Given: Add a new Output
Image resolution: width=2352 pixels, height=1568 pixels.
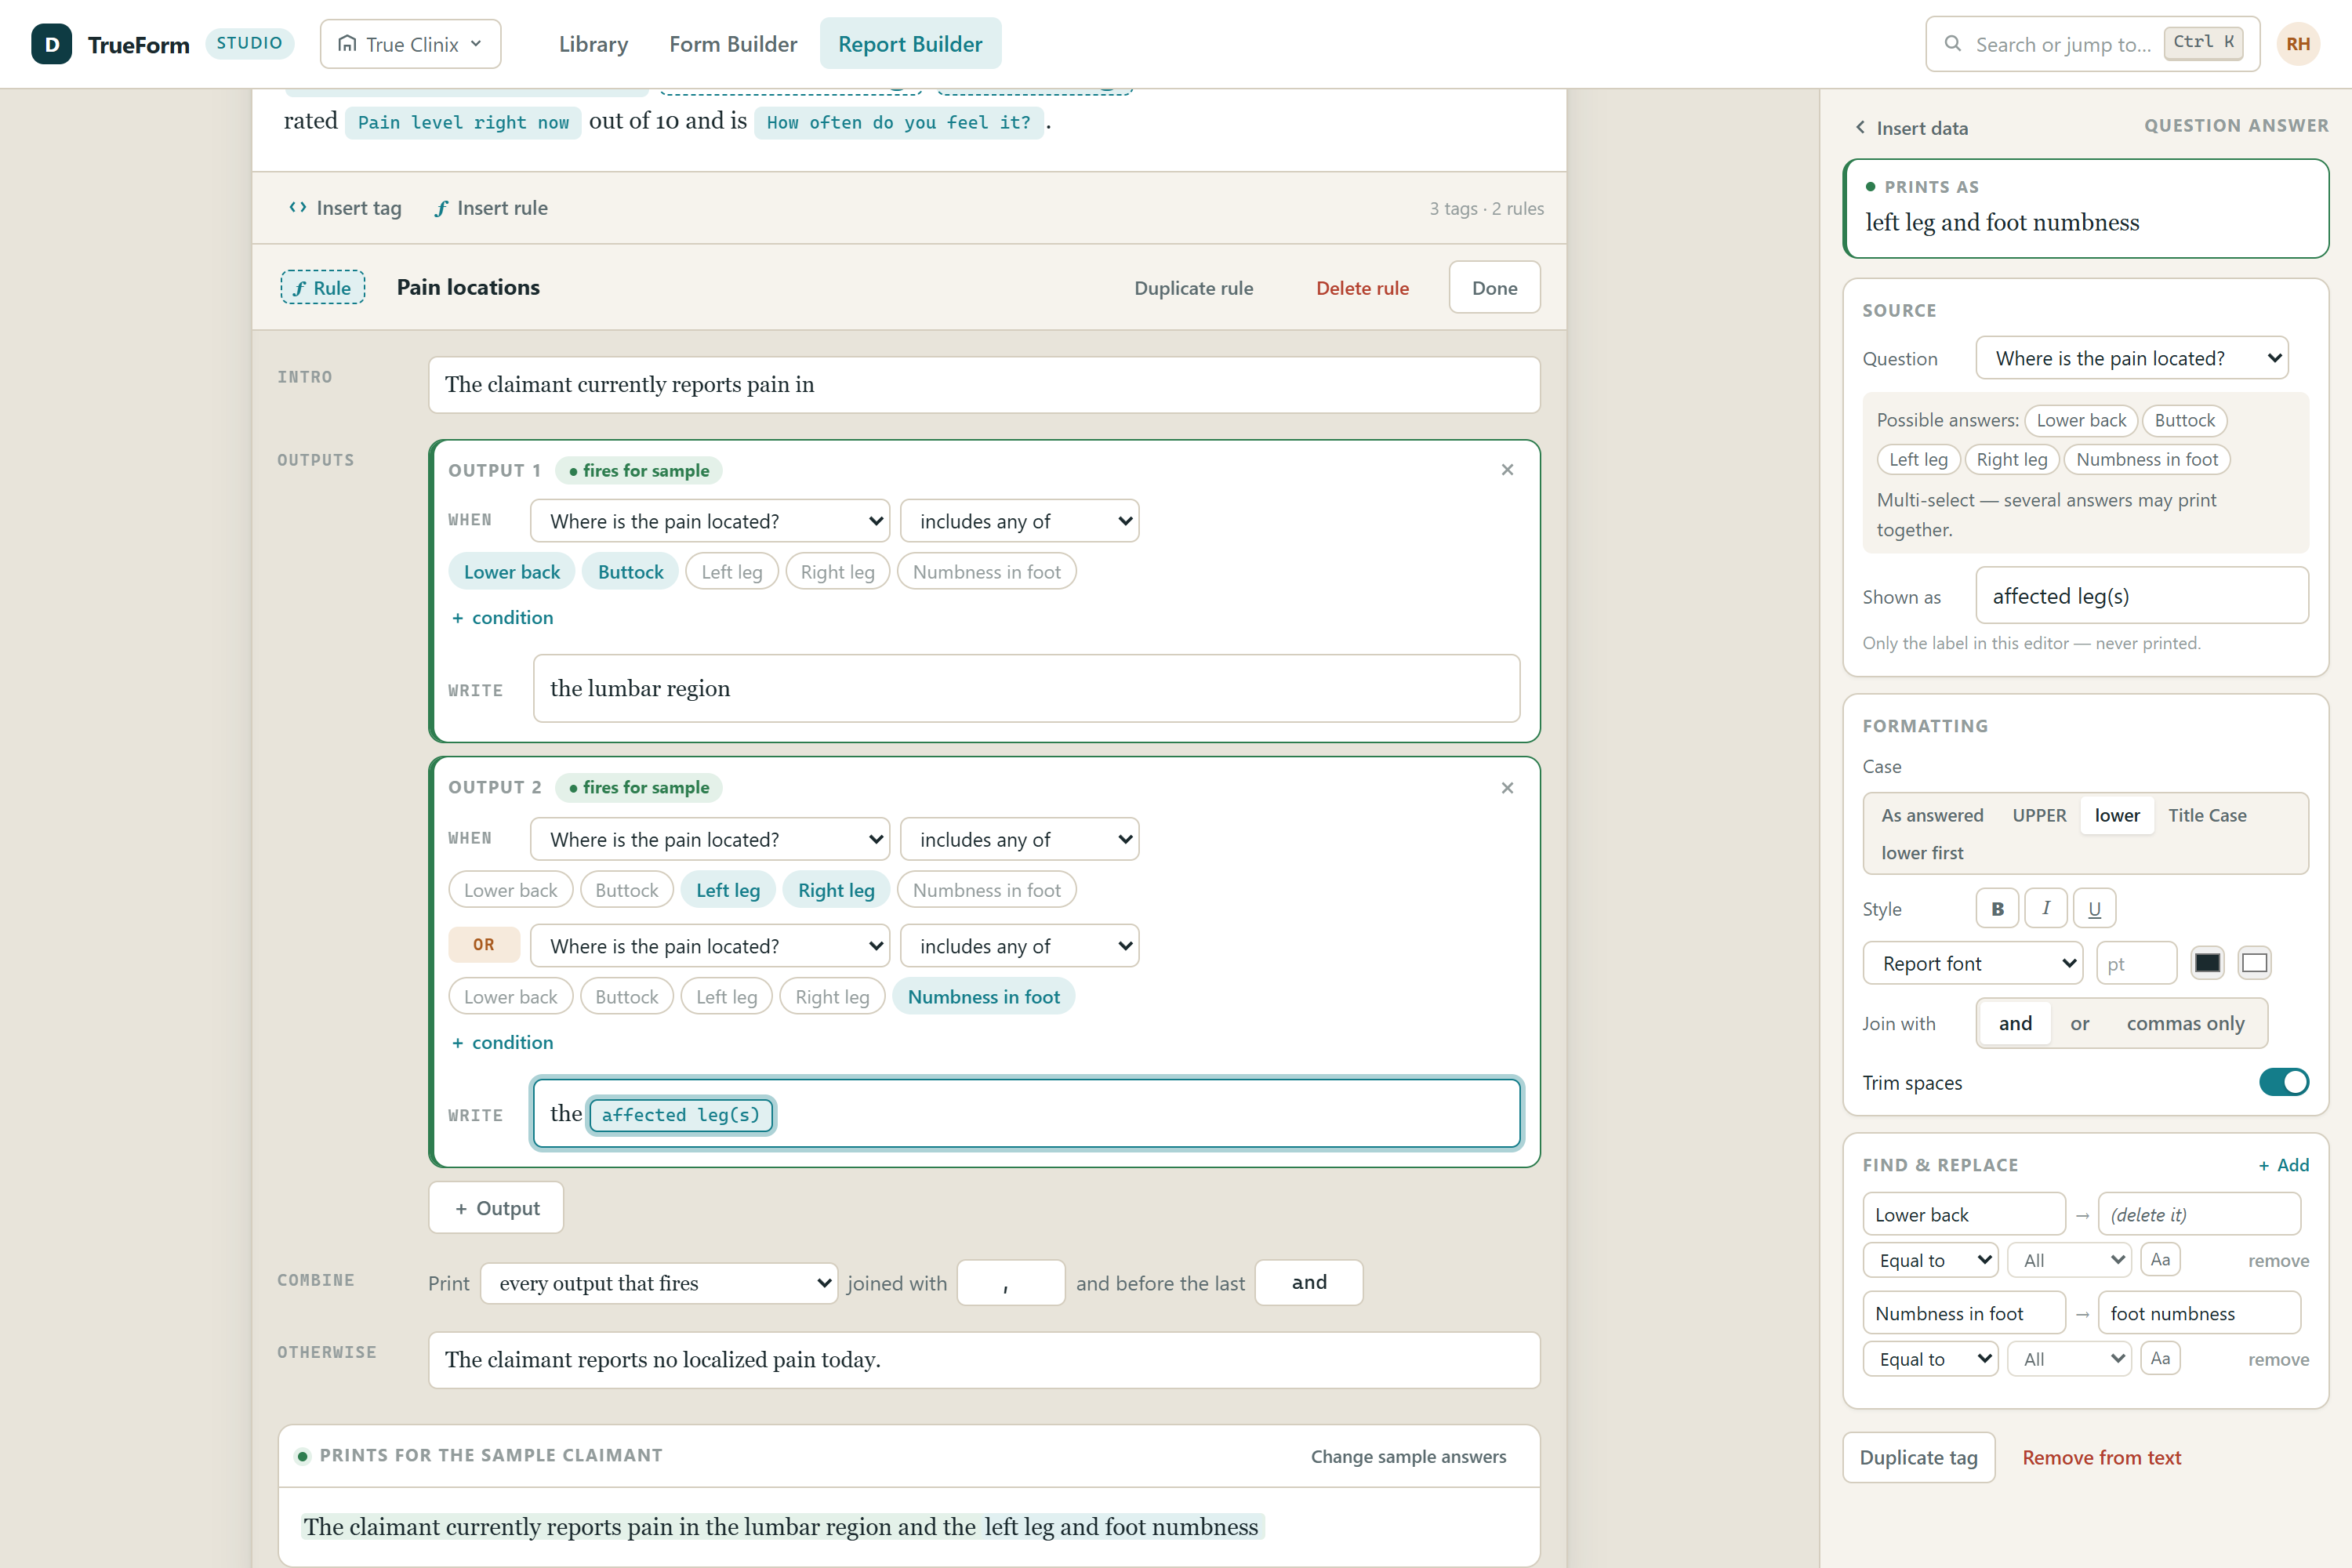Looking at the screenshot, I should click(x=496, y=1208).
